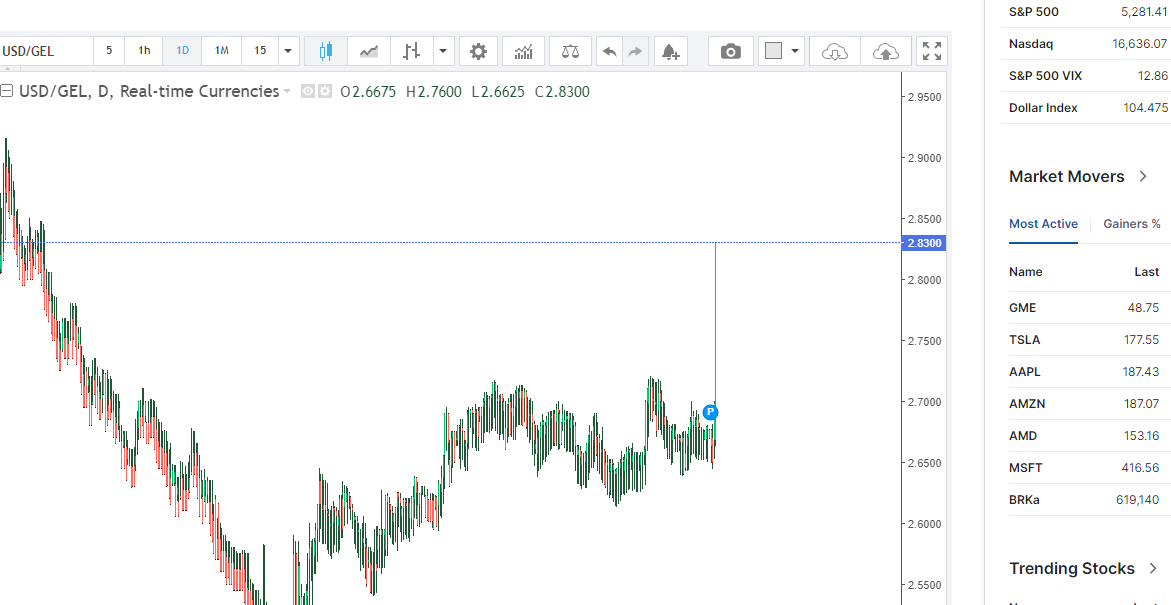Select the 15 minute interval

point(260,51)
